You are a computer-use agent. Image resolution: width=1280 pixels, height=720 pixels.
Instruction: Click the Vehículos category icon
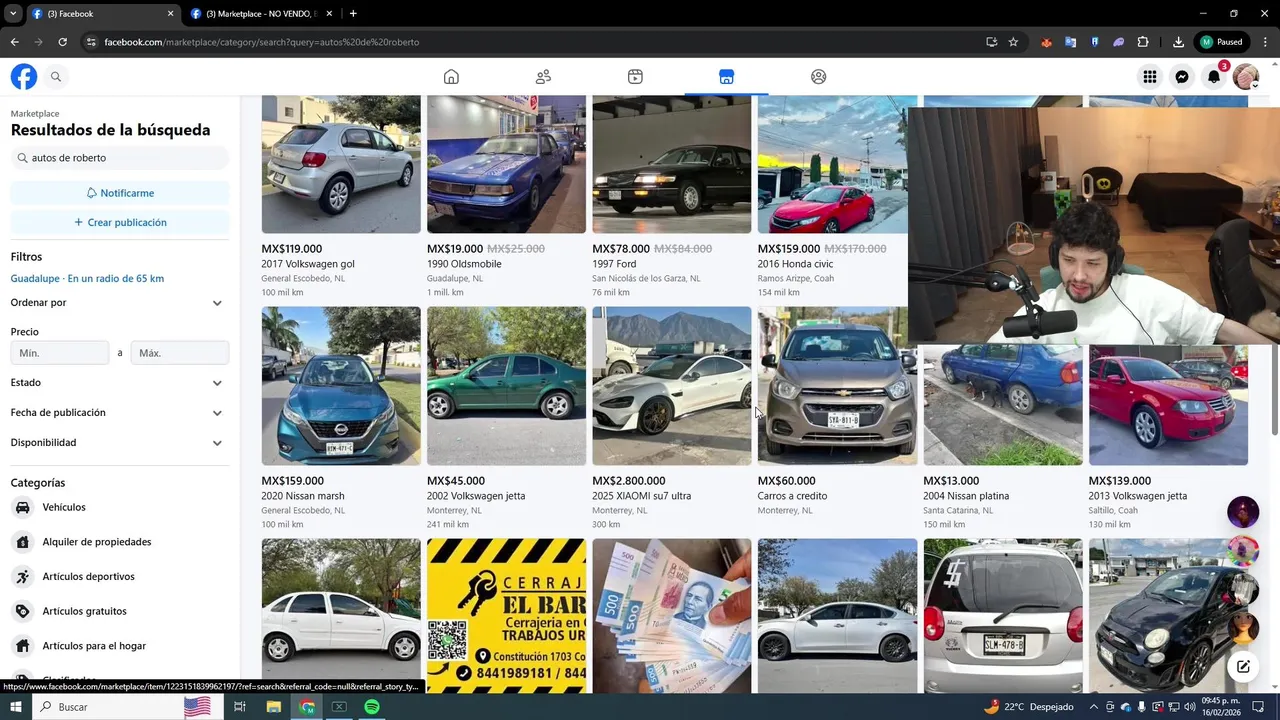tap(23, 507)
